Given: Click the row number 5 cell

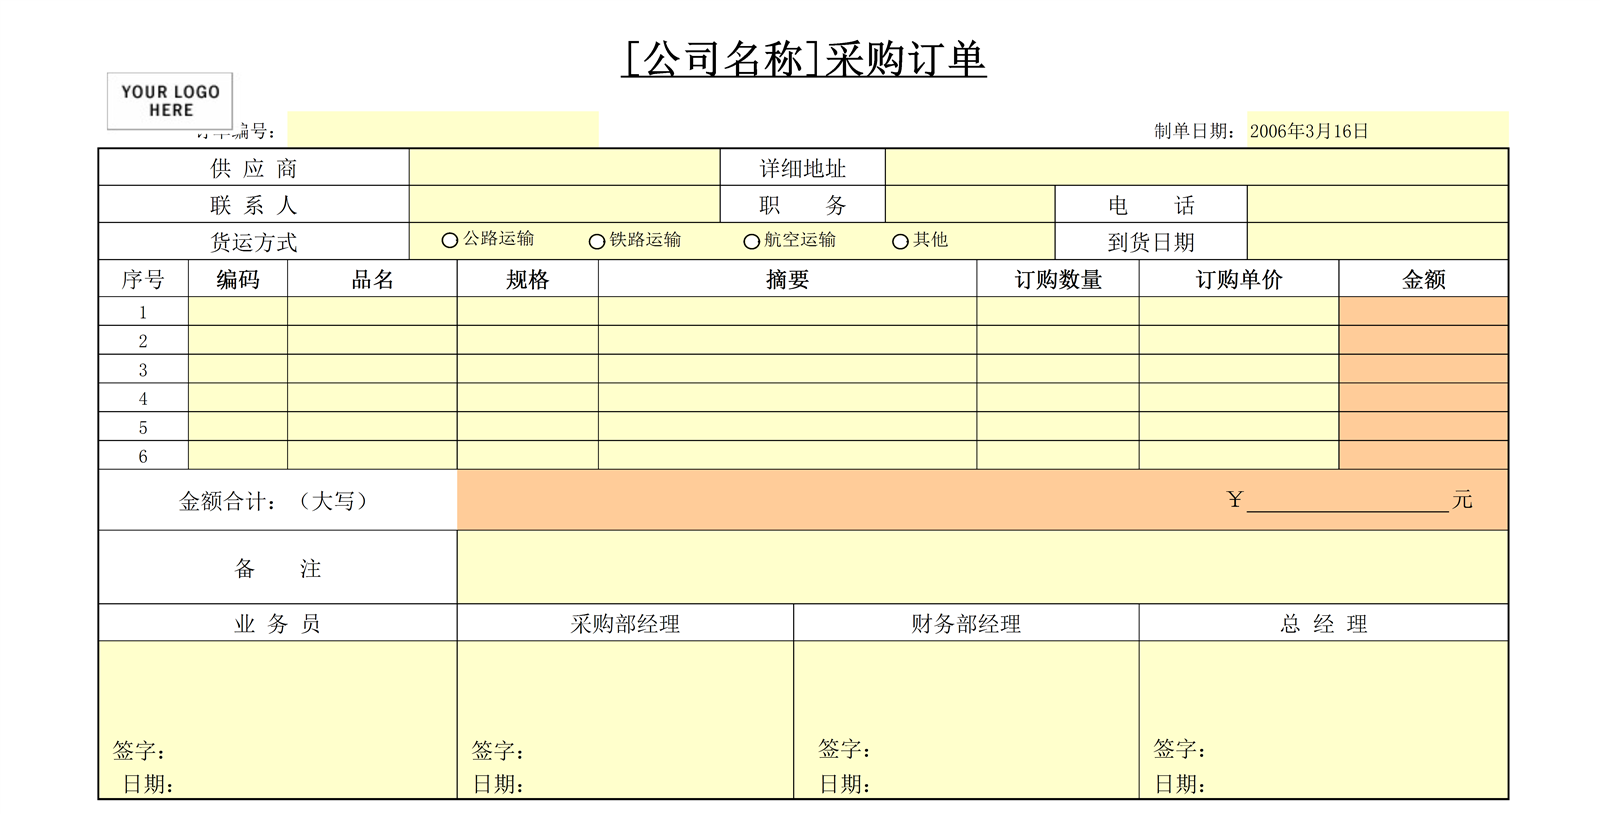Looking at the screenshot, I should (143, 427).
